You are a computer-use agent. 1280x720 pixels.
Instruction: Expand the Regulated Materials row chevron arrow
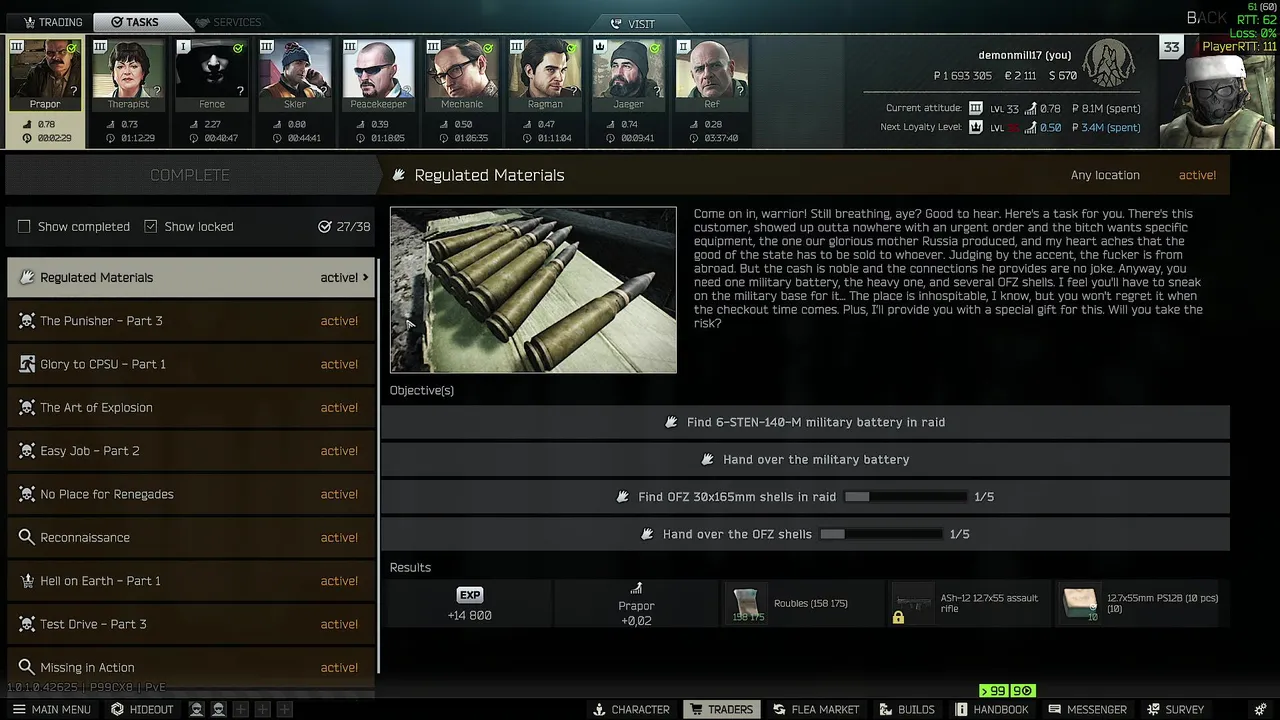[x=365, y=278]
